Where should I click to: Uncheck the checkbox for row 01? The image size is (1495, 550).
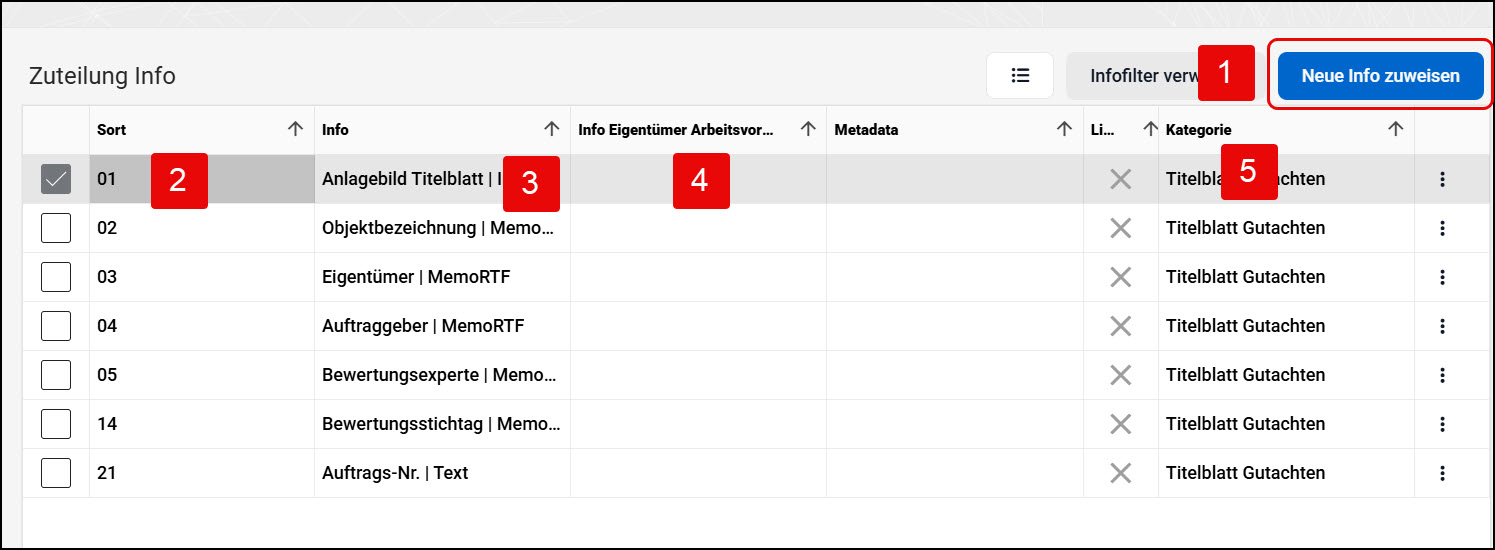(56, 179)
